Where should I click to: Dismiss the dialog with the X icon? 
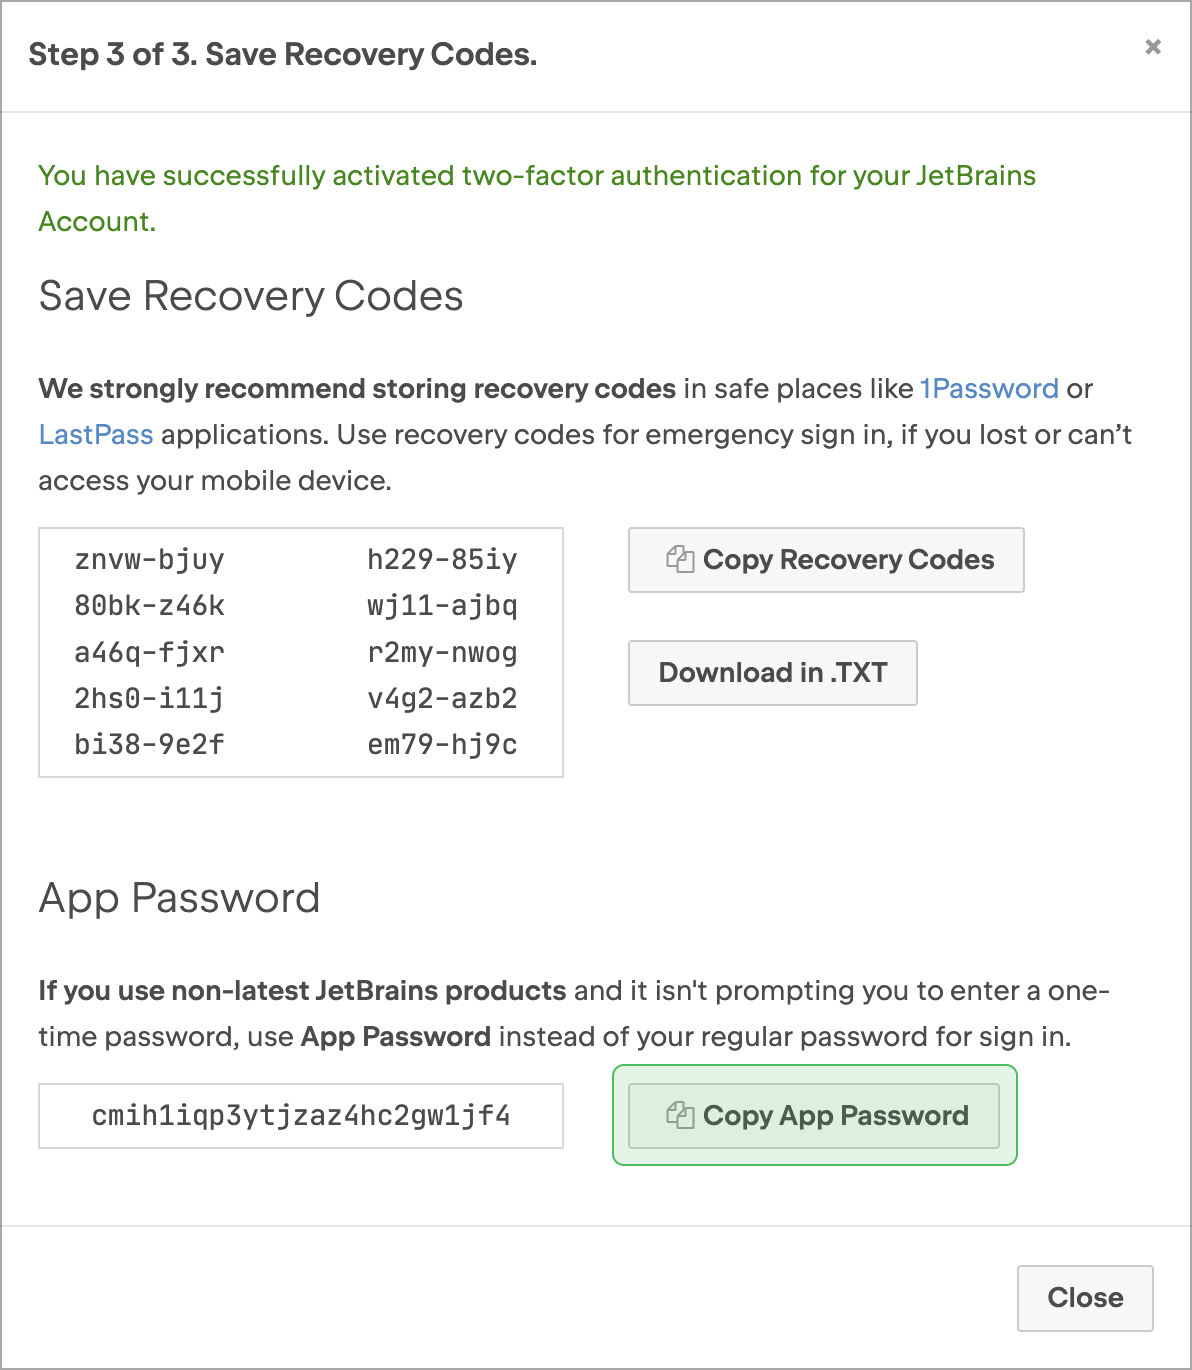1153,47
